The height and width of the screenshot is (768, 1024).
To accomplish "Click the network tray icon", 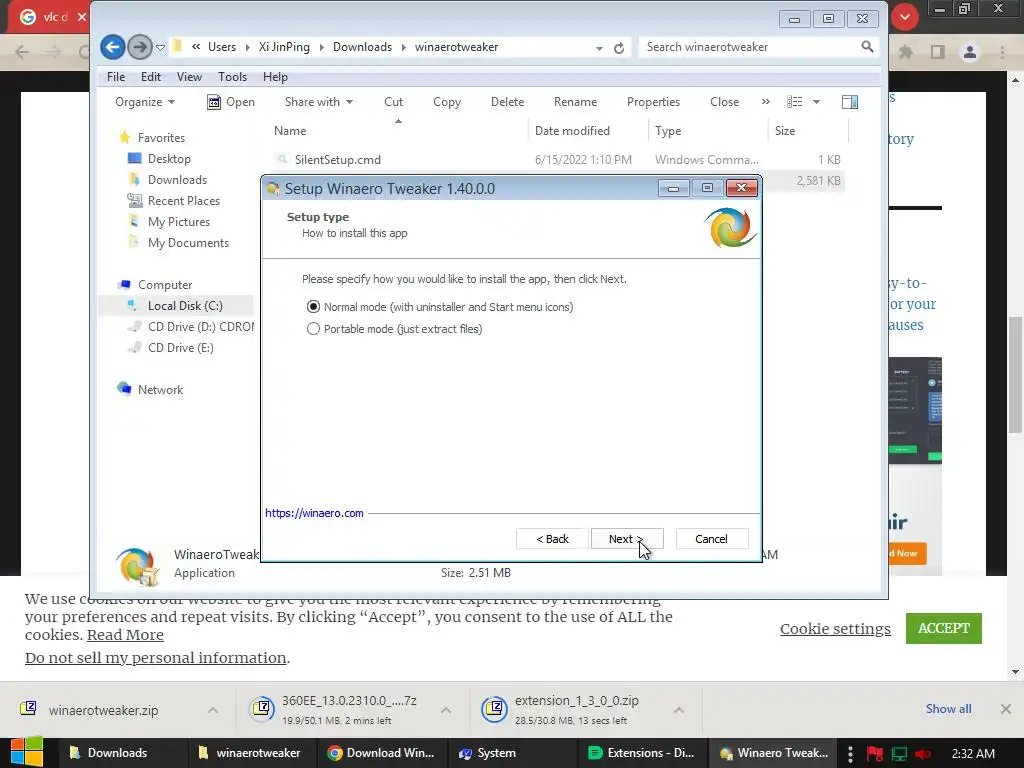I will [899, 754].
